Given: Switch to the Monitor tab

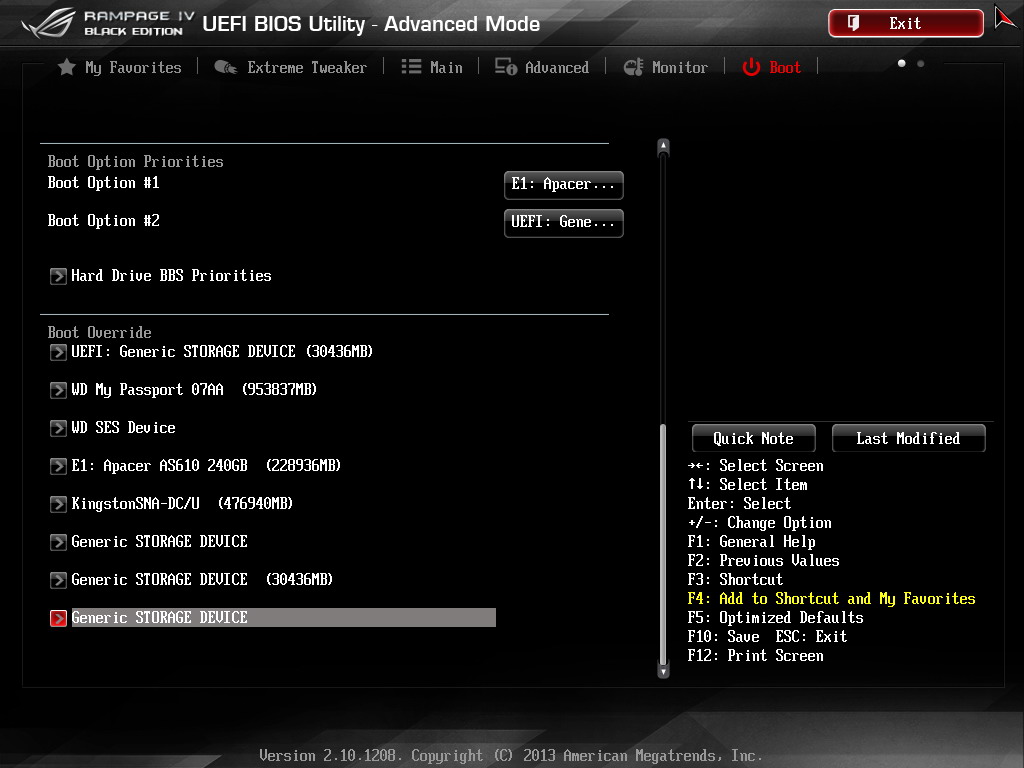Looking at the screenshot, I should [665, 67].
